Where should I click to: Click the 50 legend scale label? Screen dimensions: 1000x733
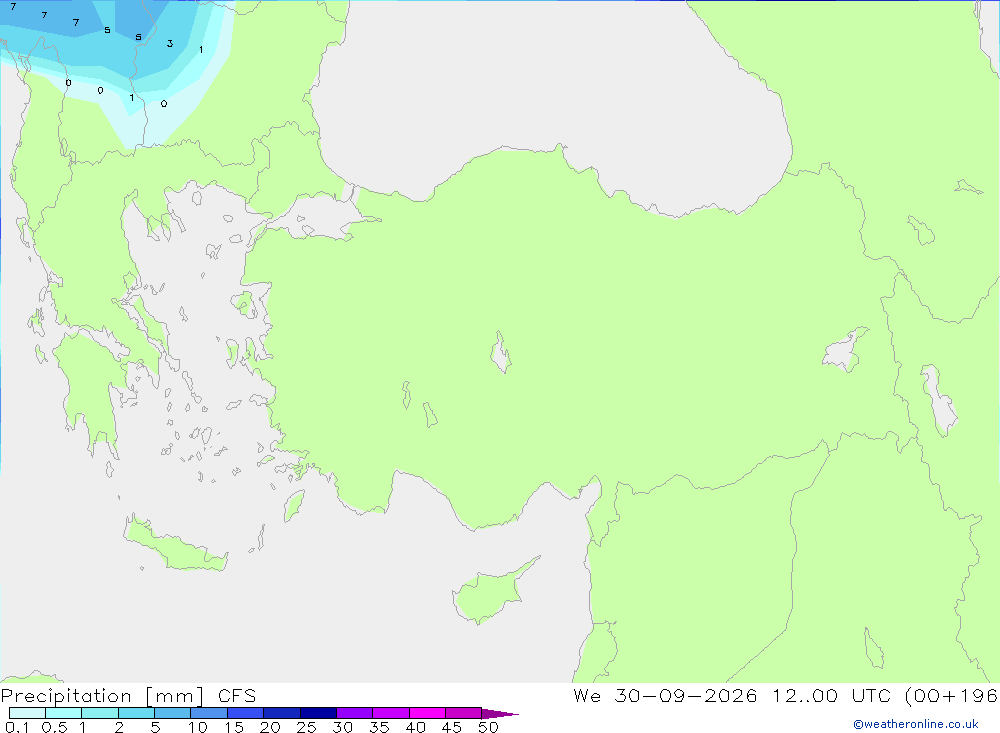488,727
